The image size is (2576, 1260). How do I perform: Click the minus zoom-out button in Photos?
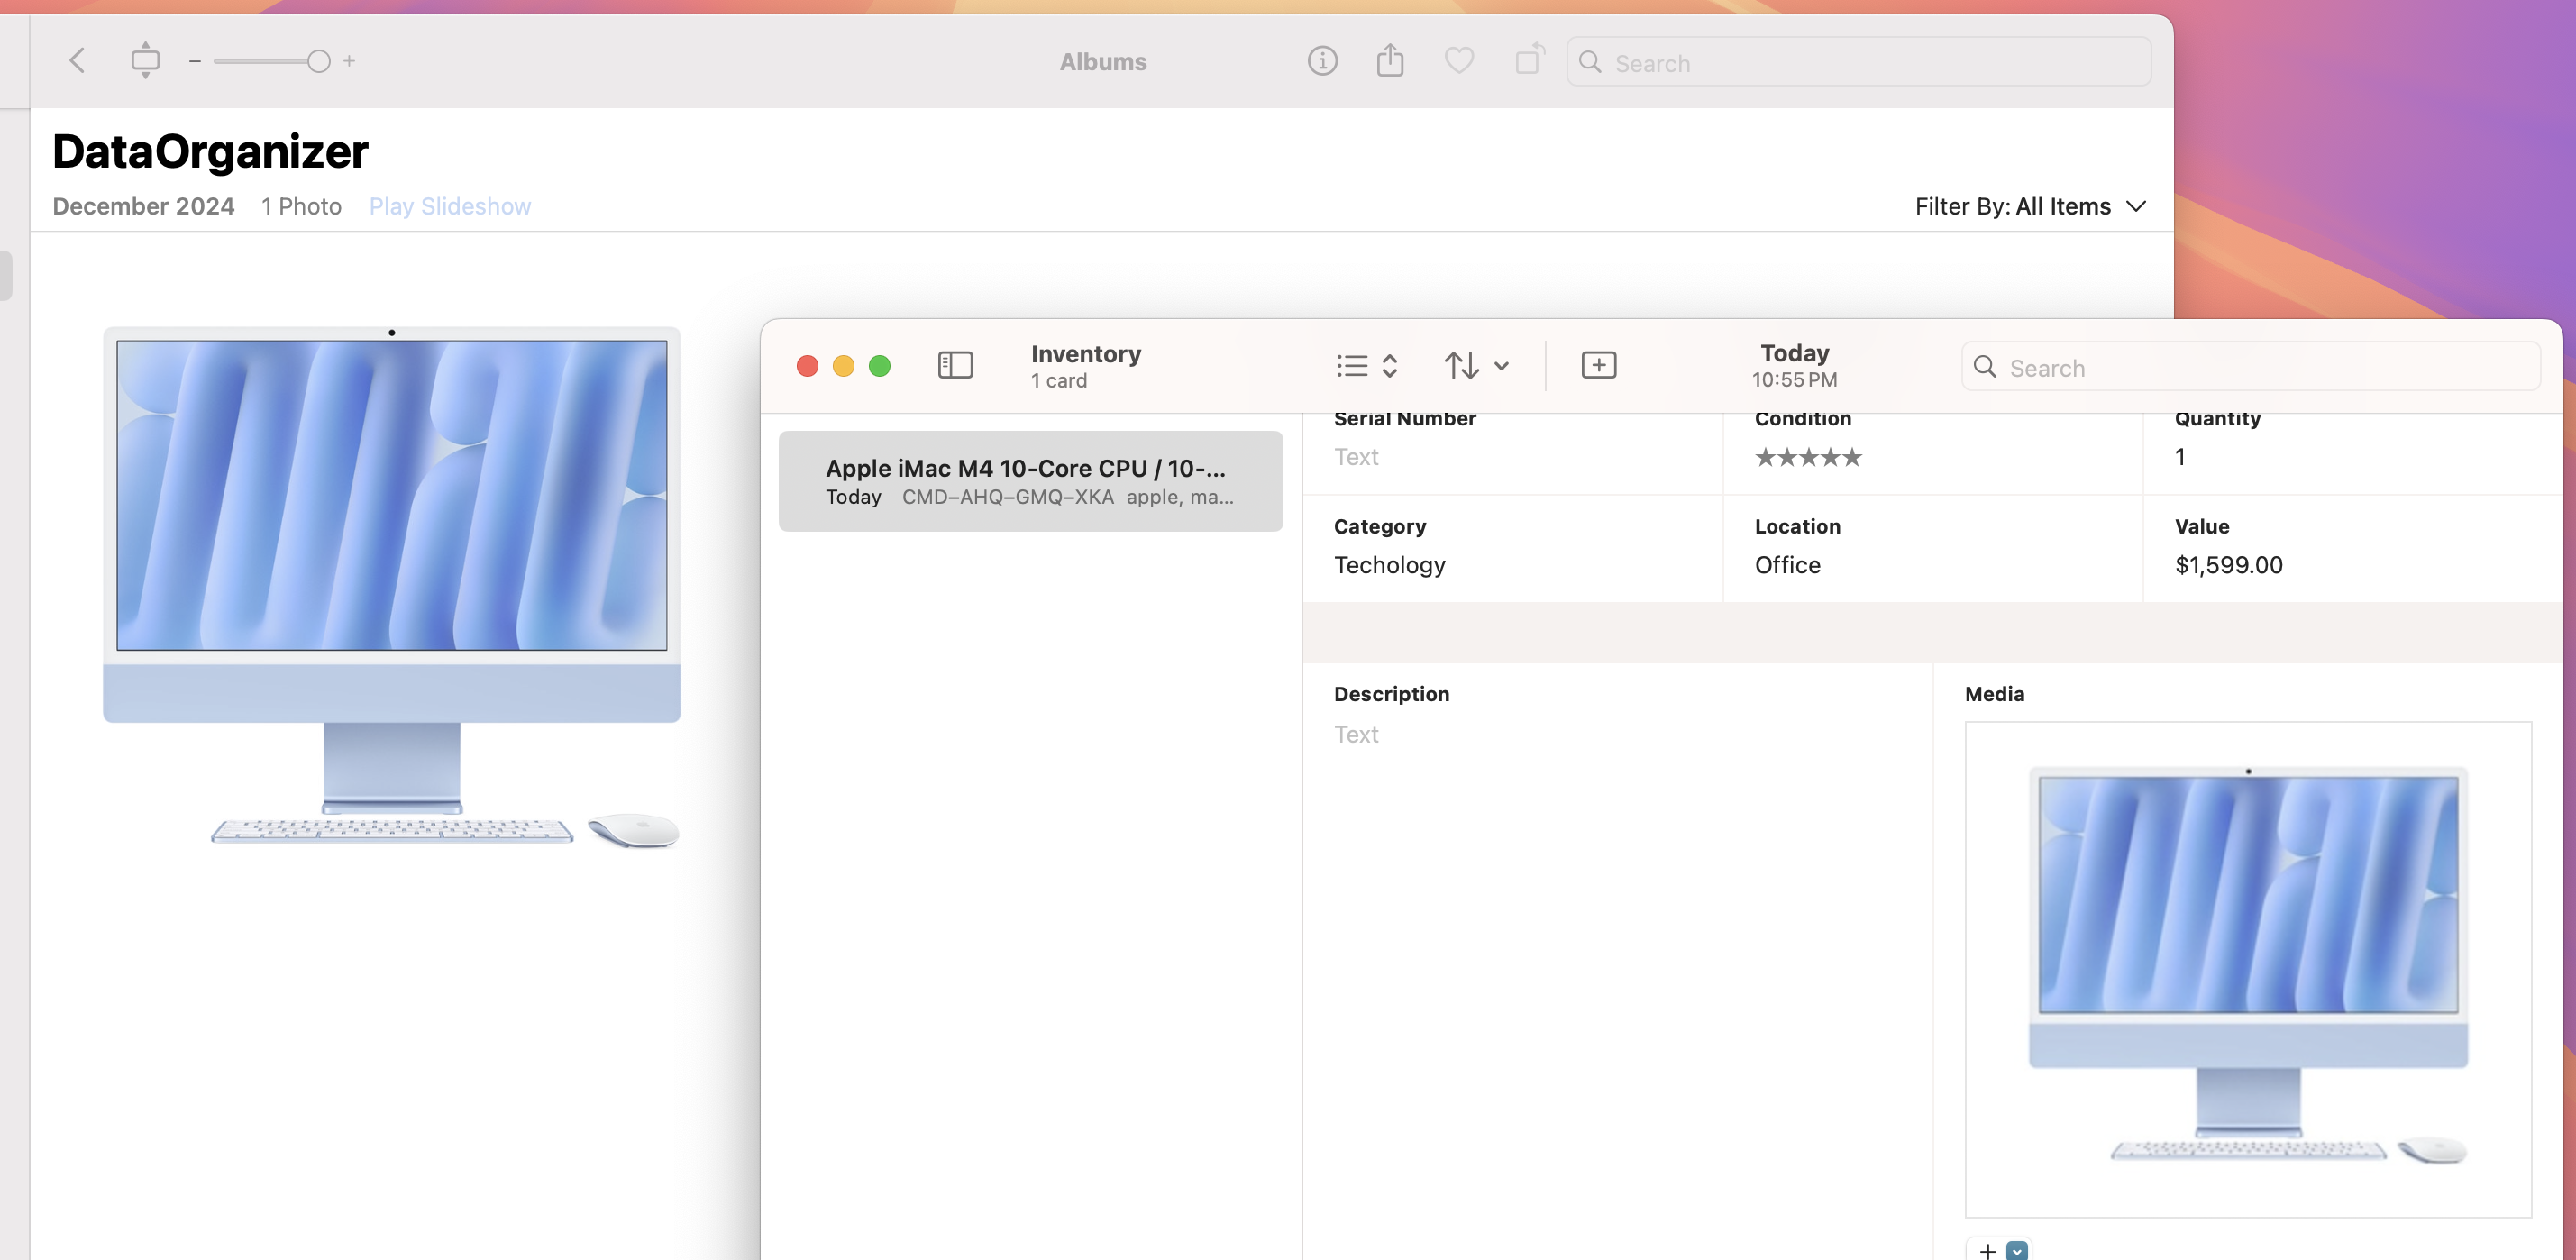coord(195,62)
